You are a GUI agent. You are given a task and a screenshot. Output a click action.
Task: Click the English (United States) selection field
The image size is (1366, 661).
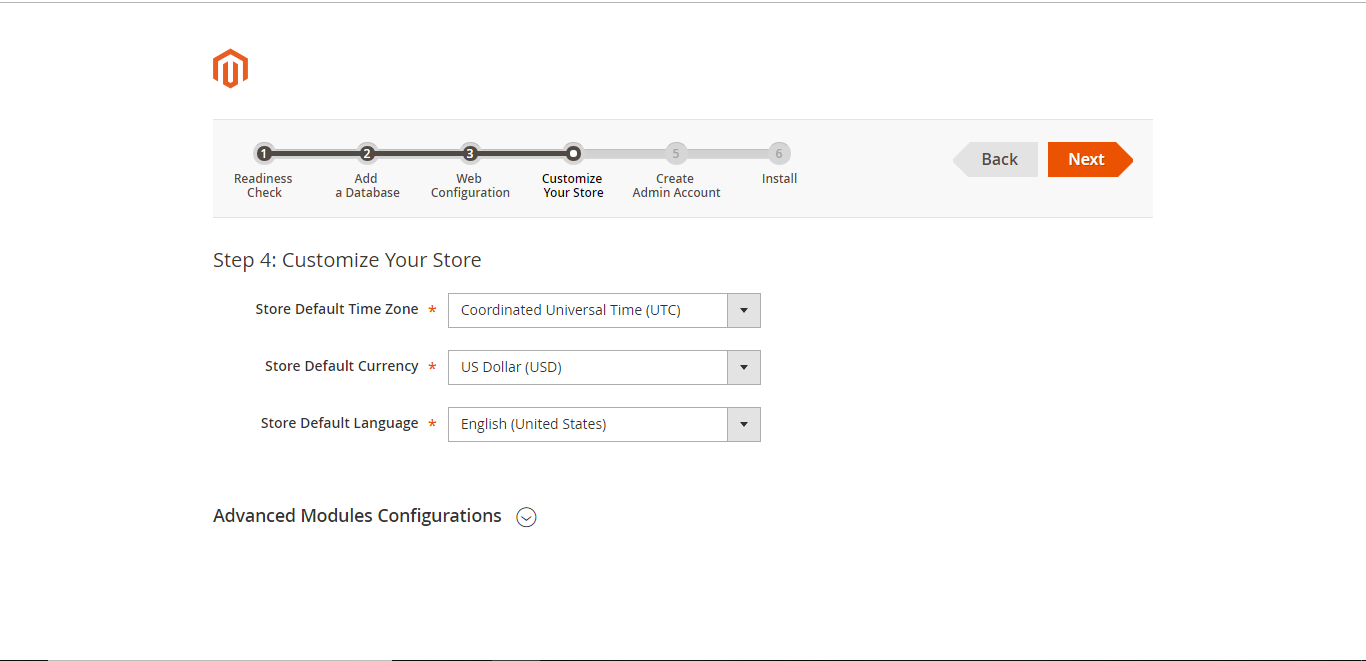coord(587,424)
